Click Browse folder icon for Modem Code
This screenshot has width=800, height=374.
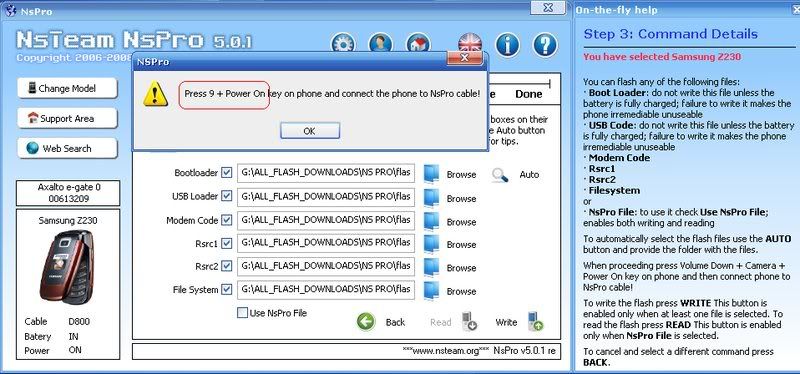431,221
